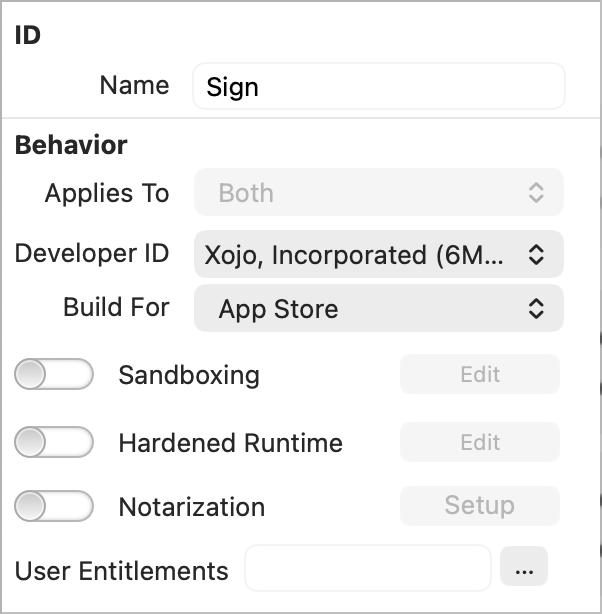Enable the Sandboxing switch
Viewport: 602px width, 614px height.
(x=55, y=375)
